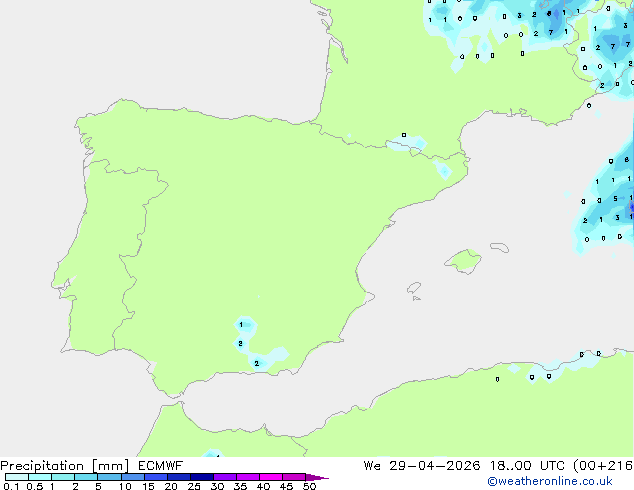This screenshot has height=490, width=634.
Task: Click the "40" legend scale value
Action: [263, 486]
